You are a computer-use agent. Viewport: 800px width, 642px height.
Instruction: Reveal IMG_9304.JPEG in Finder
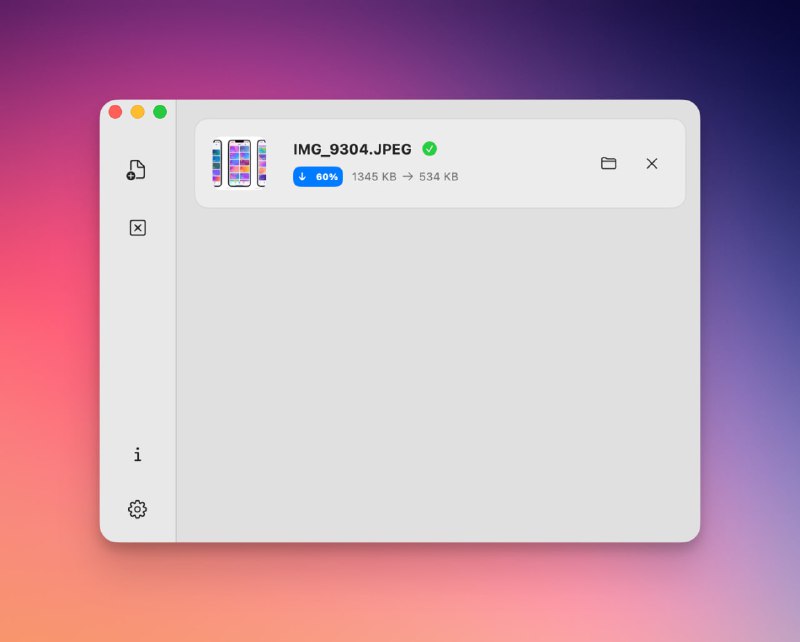[x=609, y=163]
